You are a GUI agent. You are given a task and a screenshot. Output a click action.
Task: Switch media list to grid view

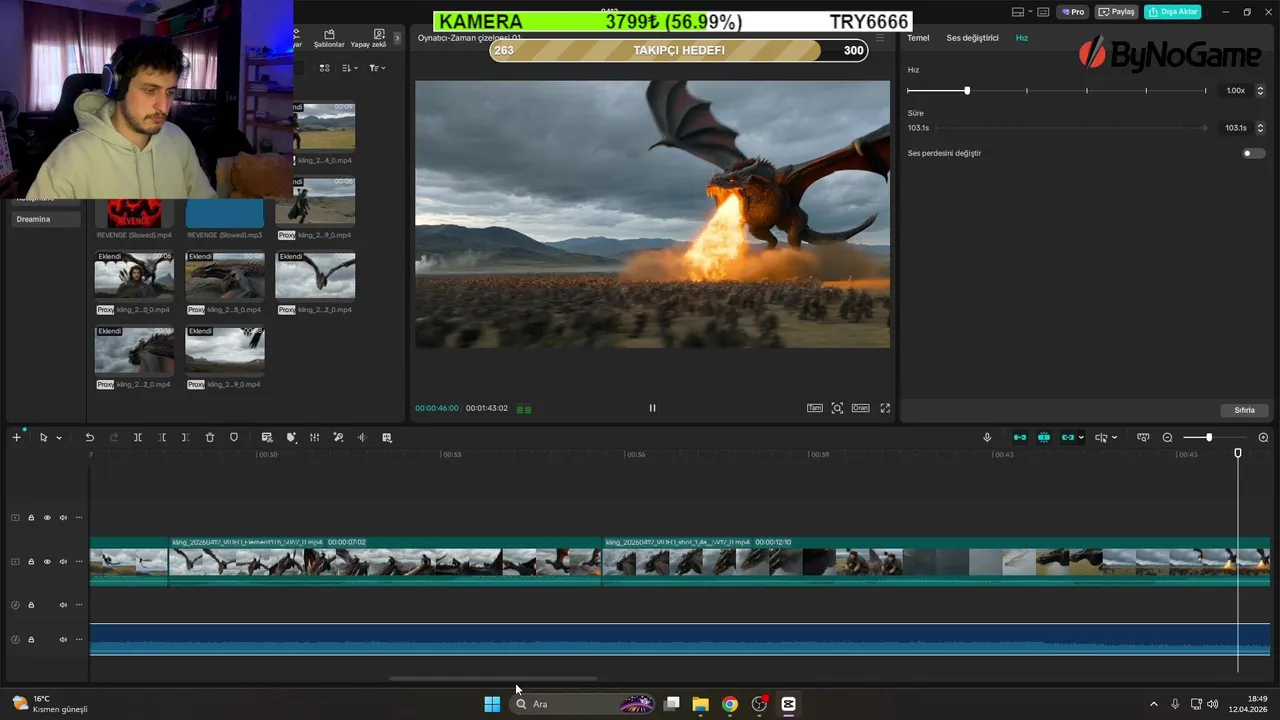pos(324,68)
